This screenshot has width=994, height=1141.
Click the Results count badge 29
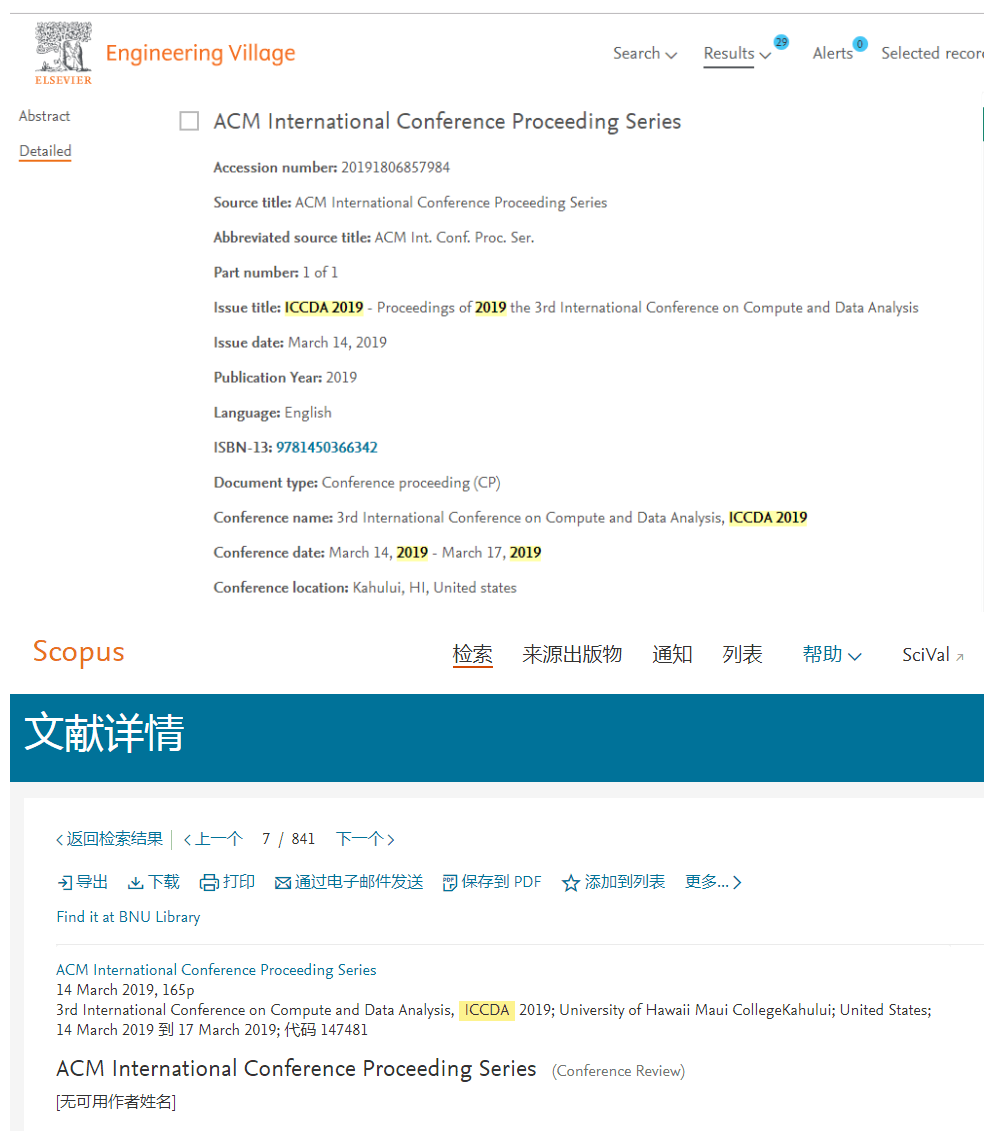tap(781, 42)
